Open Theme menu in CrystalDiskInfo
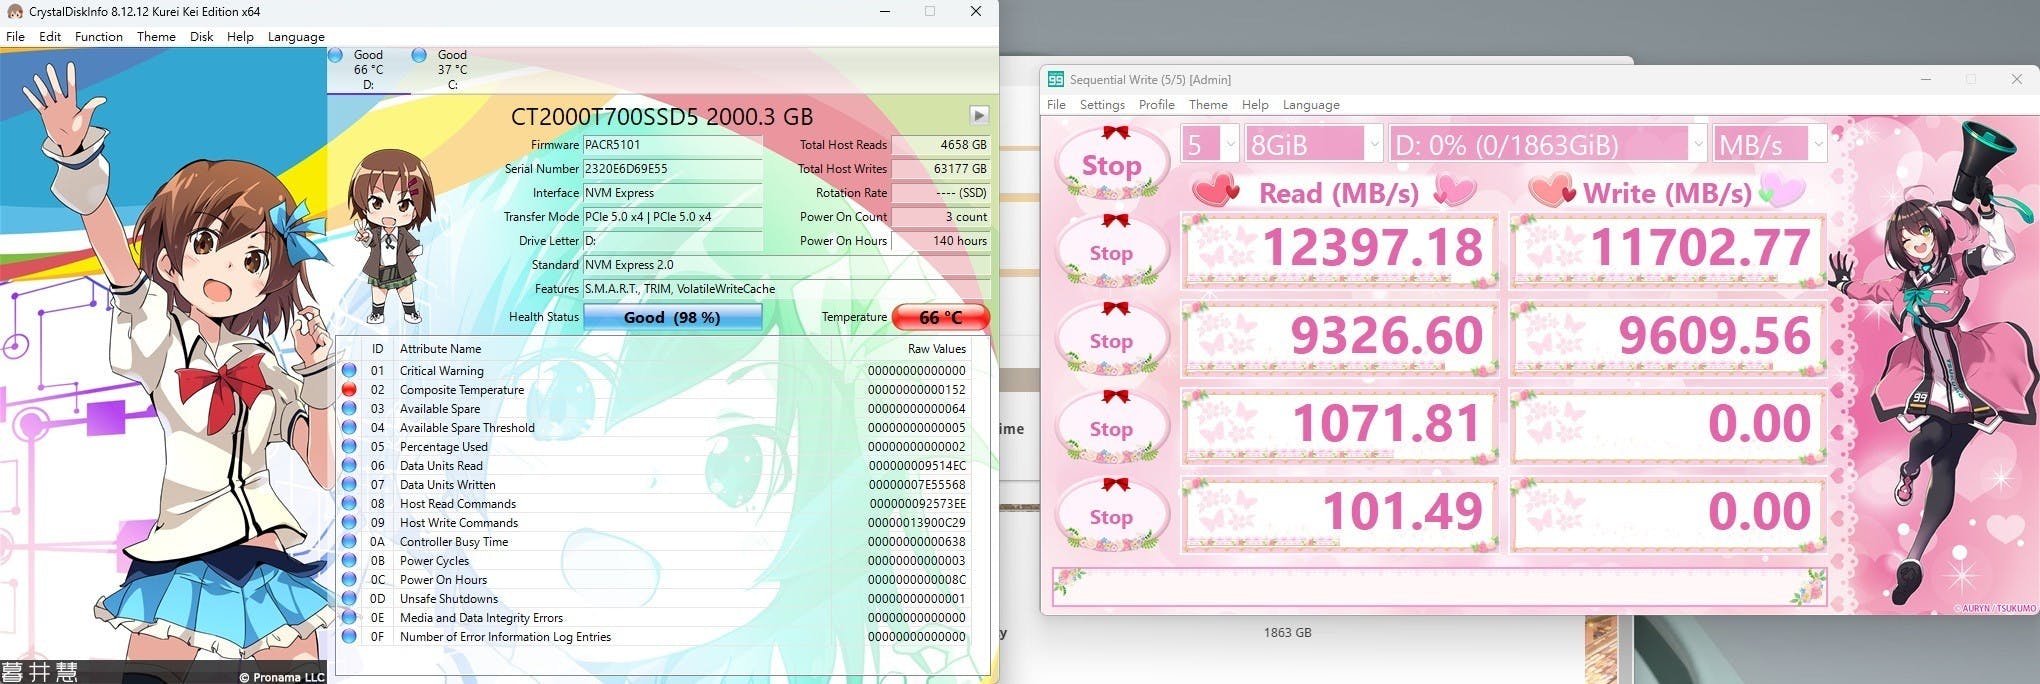The width and height of the screenshot is (2040, 684). [156, 37]
